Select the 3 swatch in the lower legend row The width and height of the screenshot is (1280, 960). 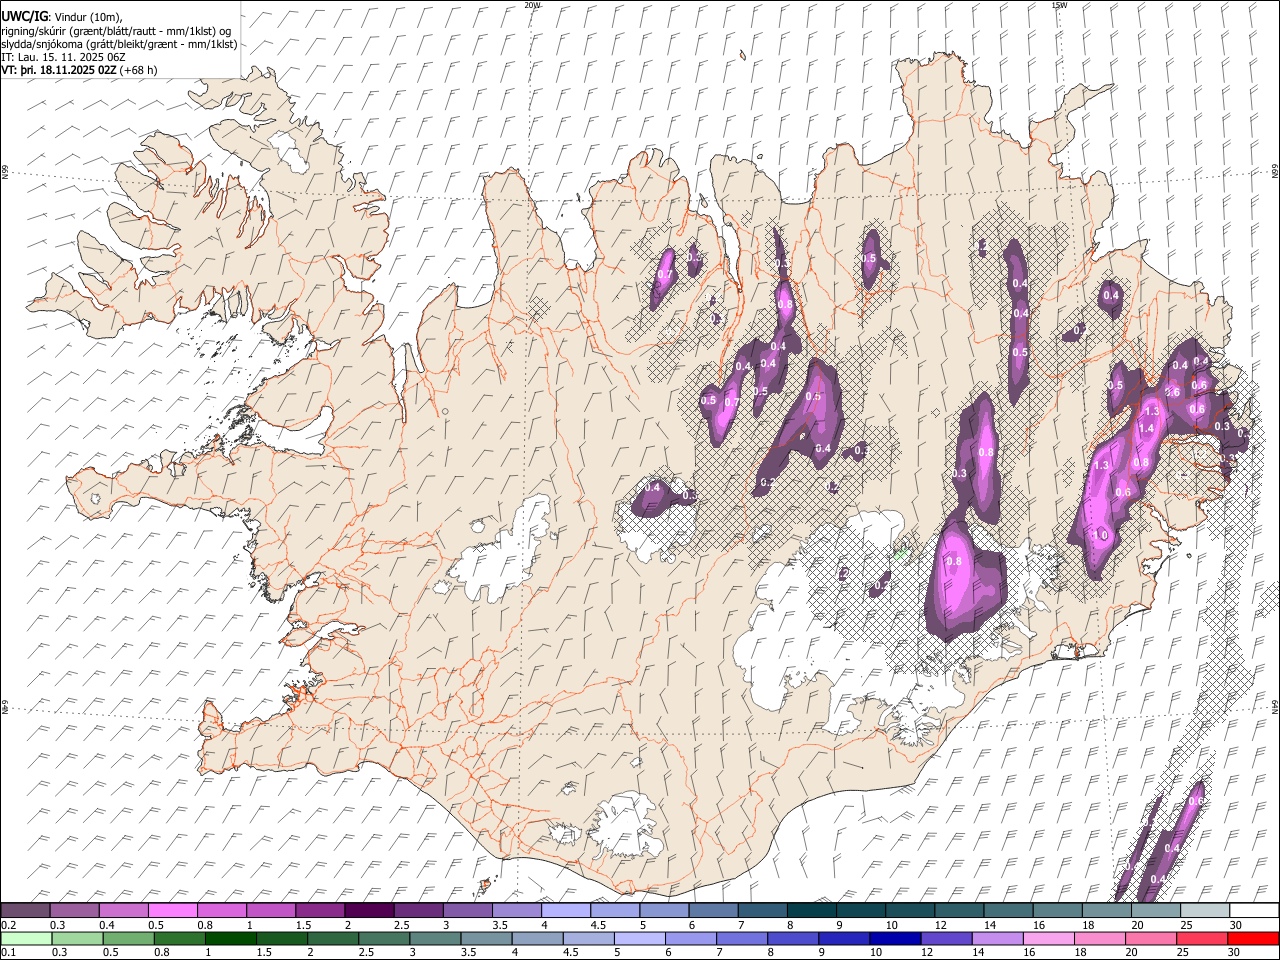(x=435, y=938)
